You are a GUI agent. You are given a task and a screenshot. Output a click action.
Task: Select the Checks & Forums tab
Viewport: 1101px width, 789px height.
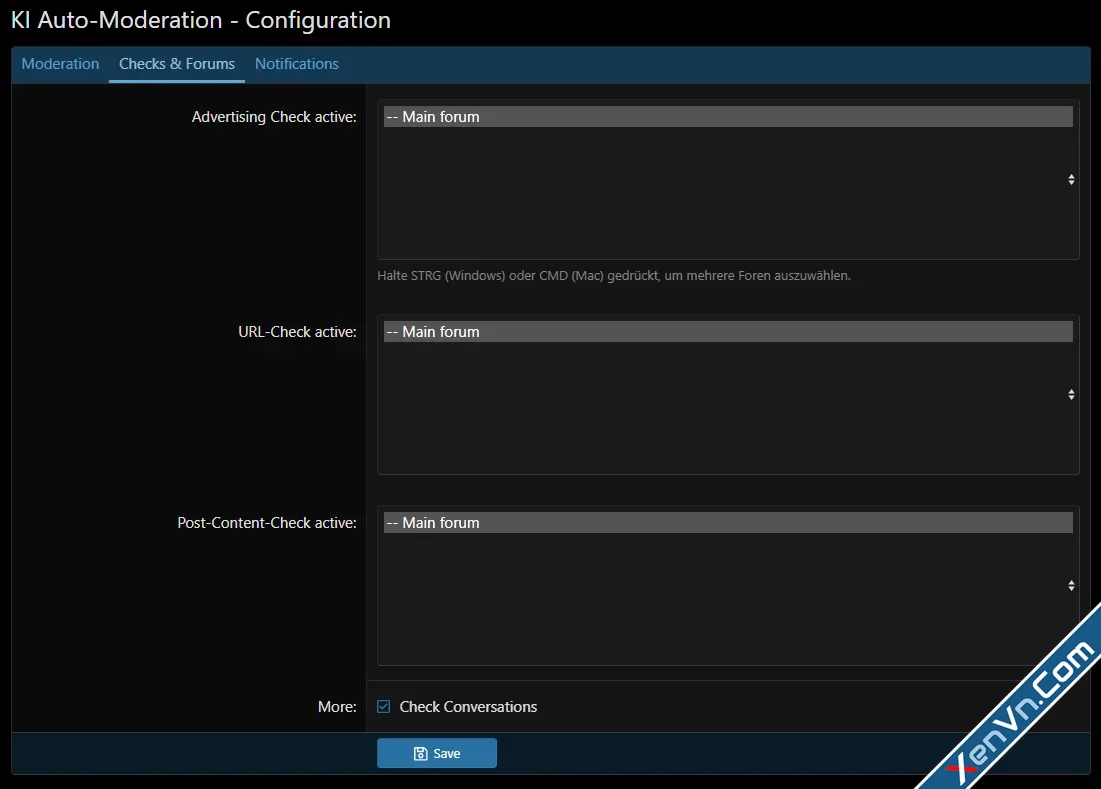pyautogui.click(x=177, y=64)
